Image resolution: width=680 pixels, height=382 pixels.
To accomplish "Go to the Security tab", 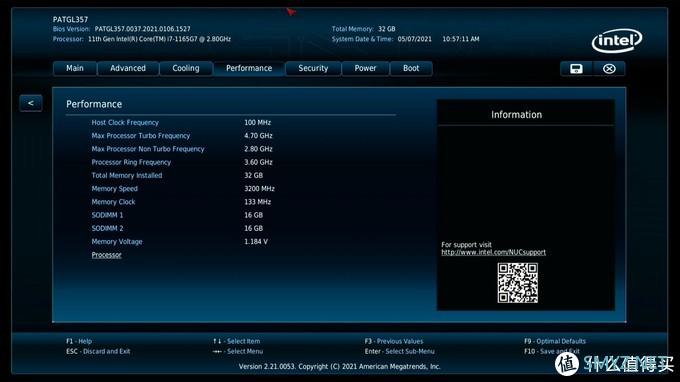I will click(313, 69).
